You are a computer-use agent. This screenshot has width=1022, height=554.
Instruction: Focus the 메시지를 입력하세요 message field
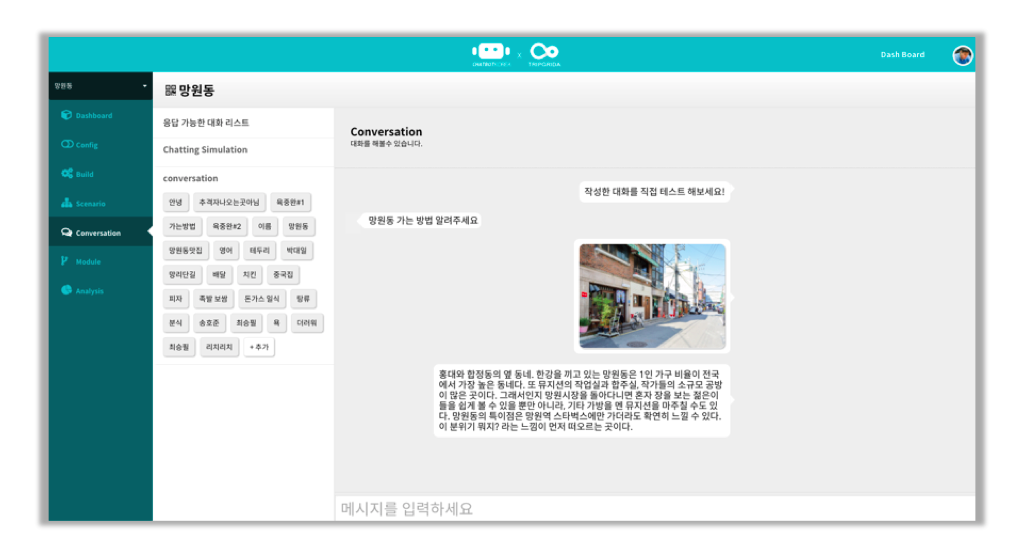click(654, 508)
